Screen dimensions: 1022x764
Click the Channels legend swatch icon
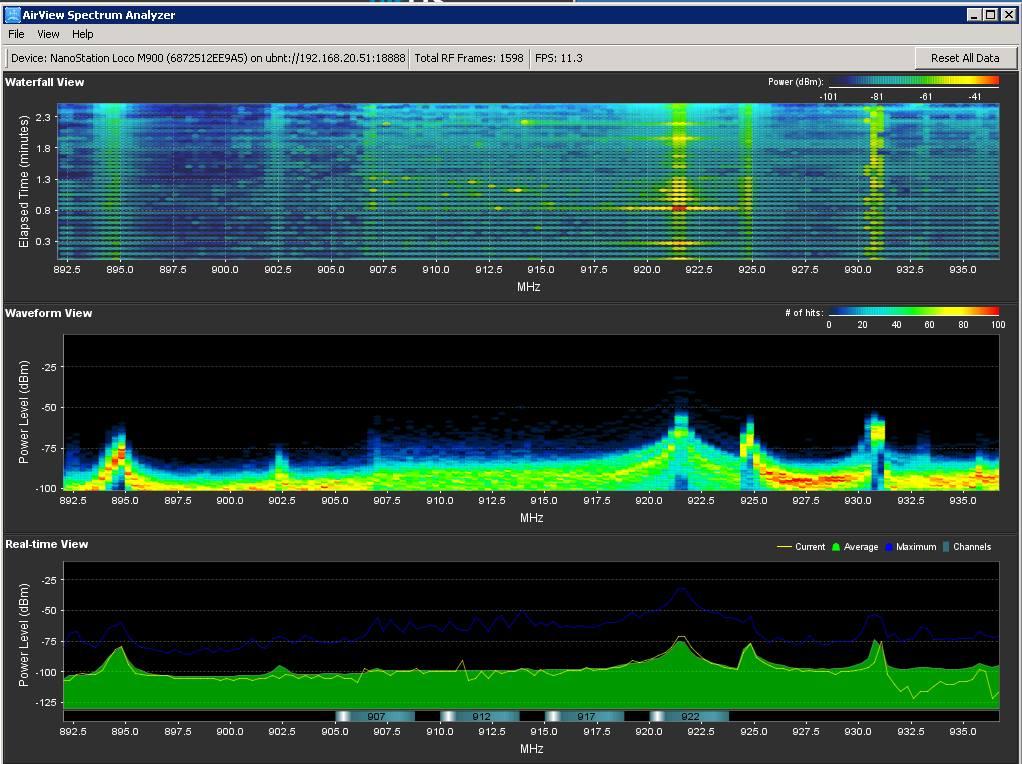click(x=946, y=547)
